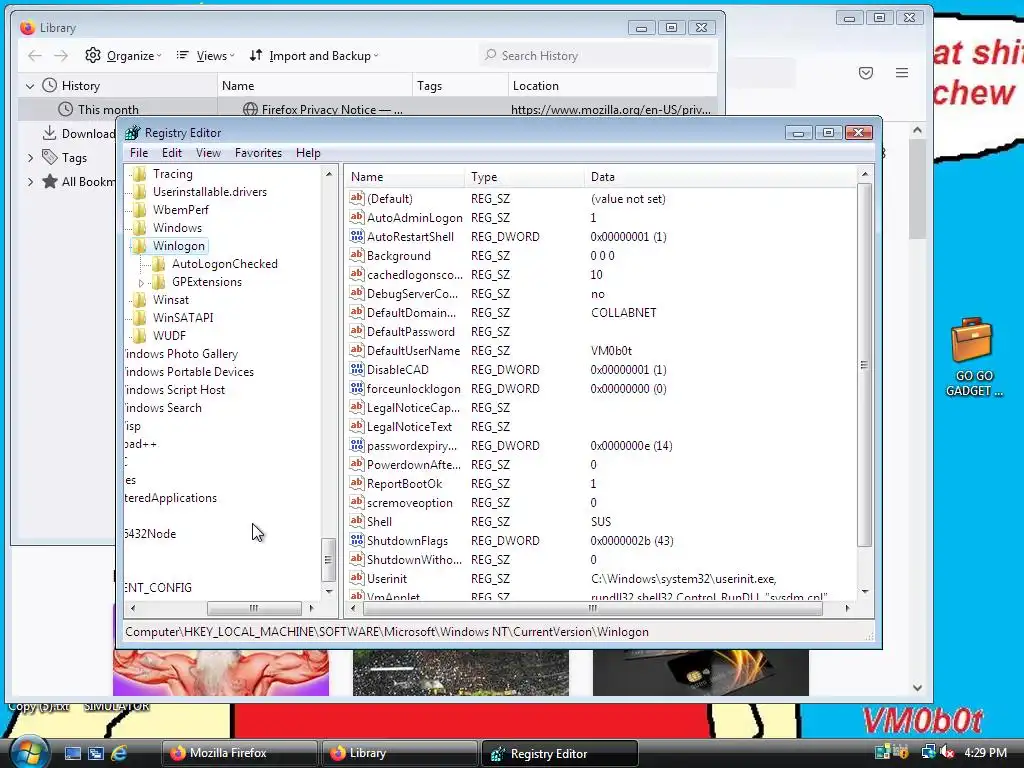Select the WbemPerf key folder icon

pyautogui.click(x=139, y=210)
